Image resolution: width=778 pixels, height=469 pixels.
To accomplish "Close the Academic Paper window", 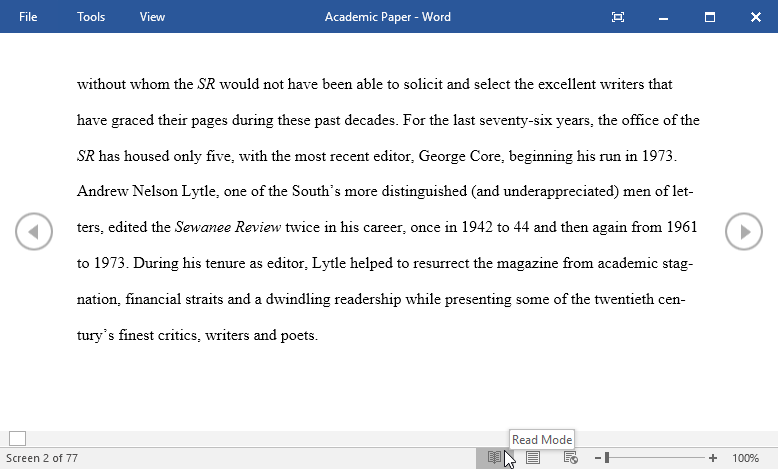I will click(756, 17).
